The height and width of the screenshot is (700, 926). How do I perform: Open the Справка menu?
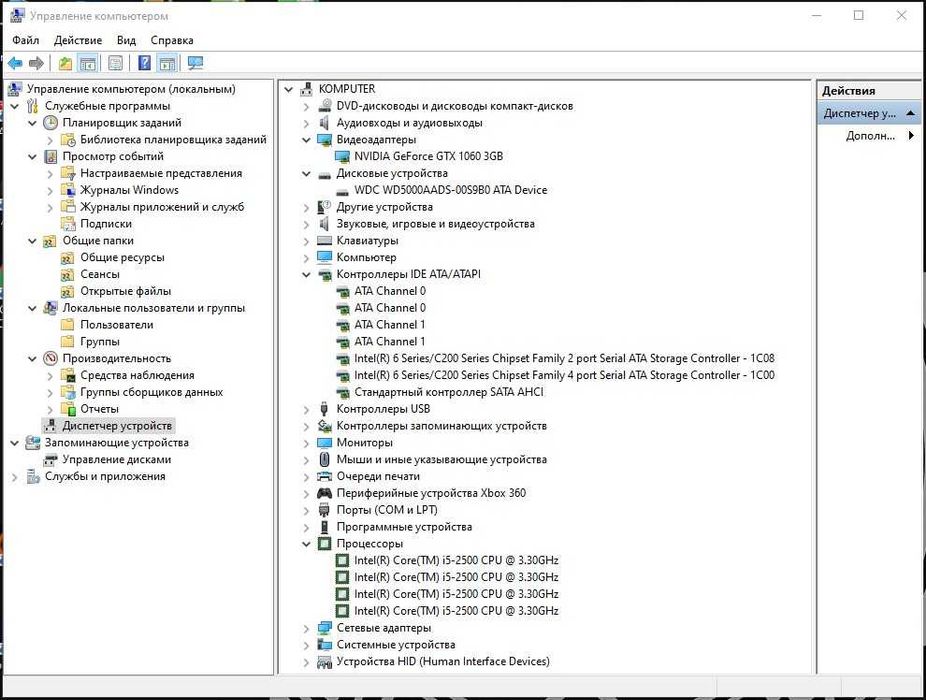[172, 40]
